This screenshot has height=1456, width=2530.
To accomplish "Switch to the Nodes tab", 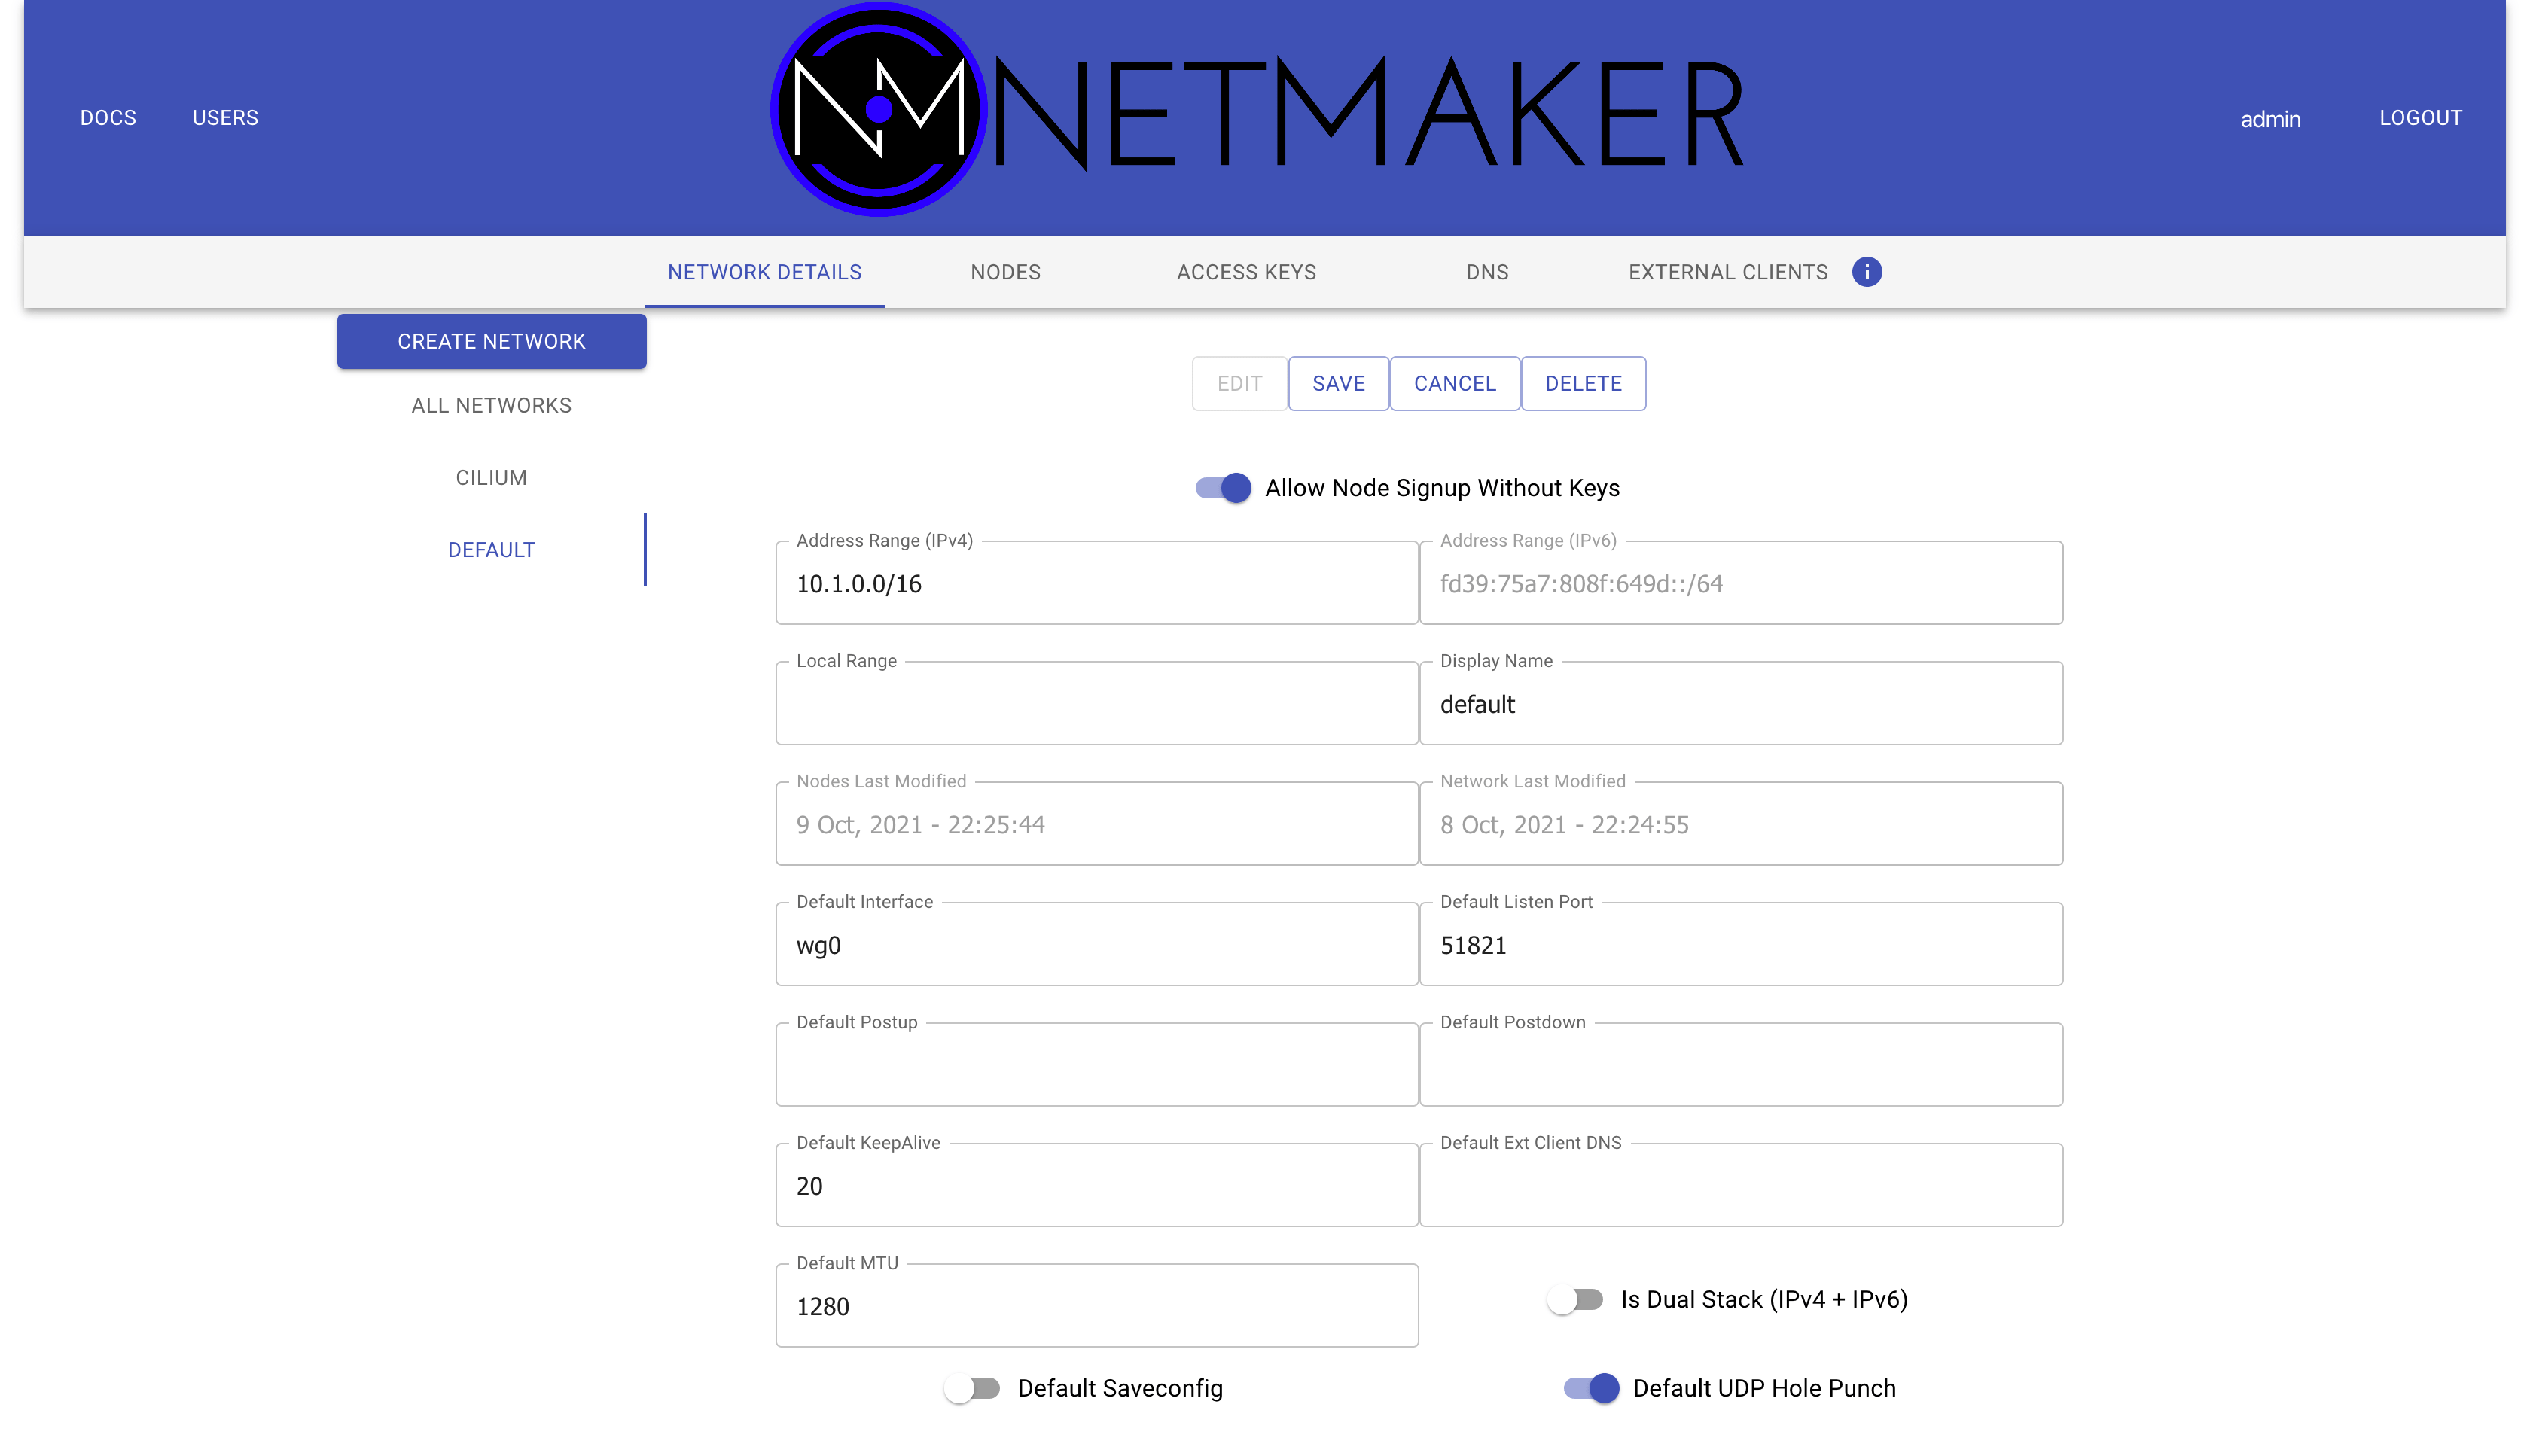I will 1004,271.
